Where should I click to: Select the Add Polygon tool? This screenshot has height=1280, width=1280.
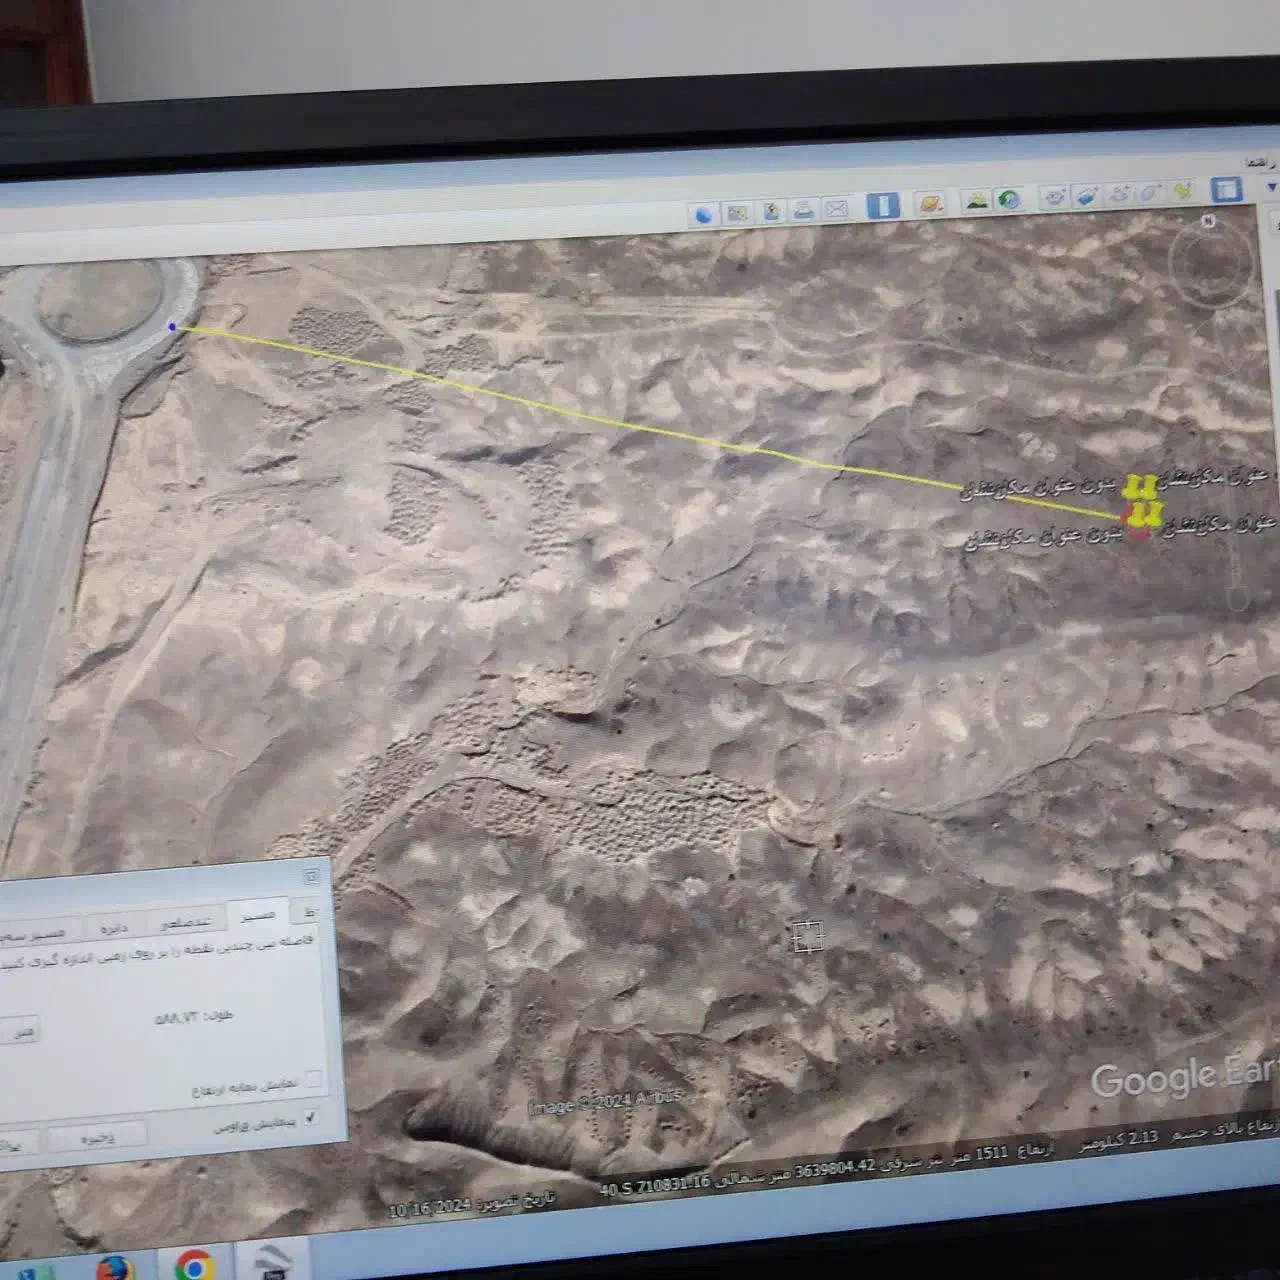(x=1151, y=193)
